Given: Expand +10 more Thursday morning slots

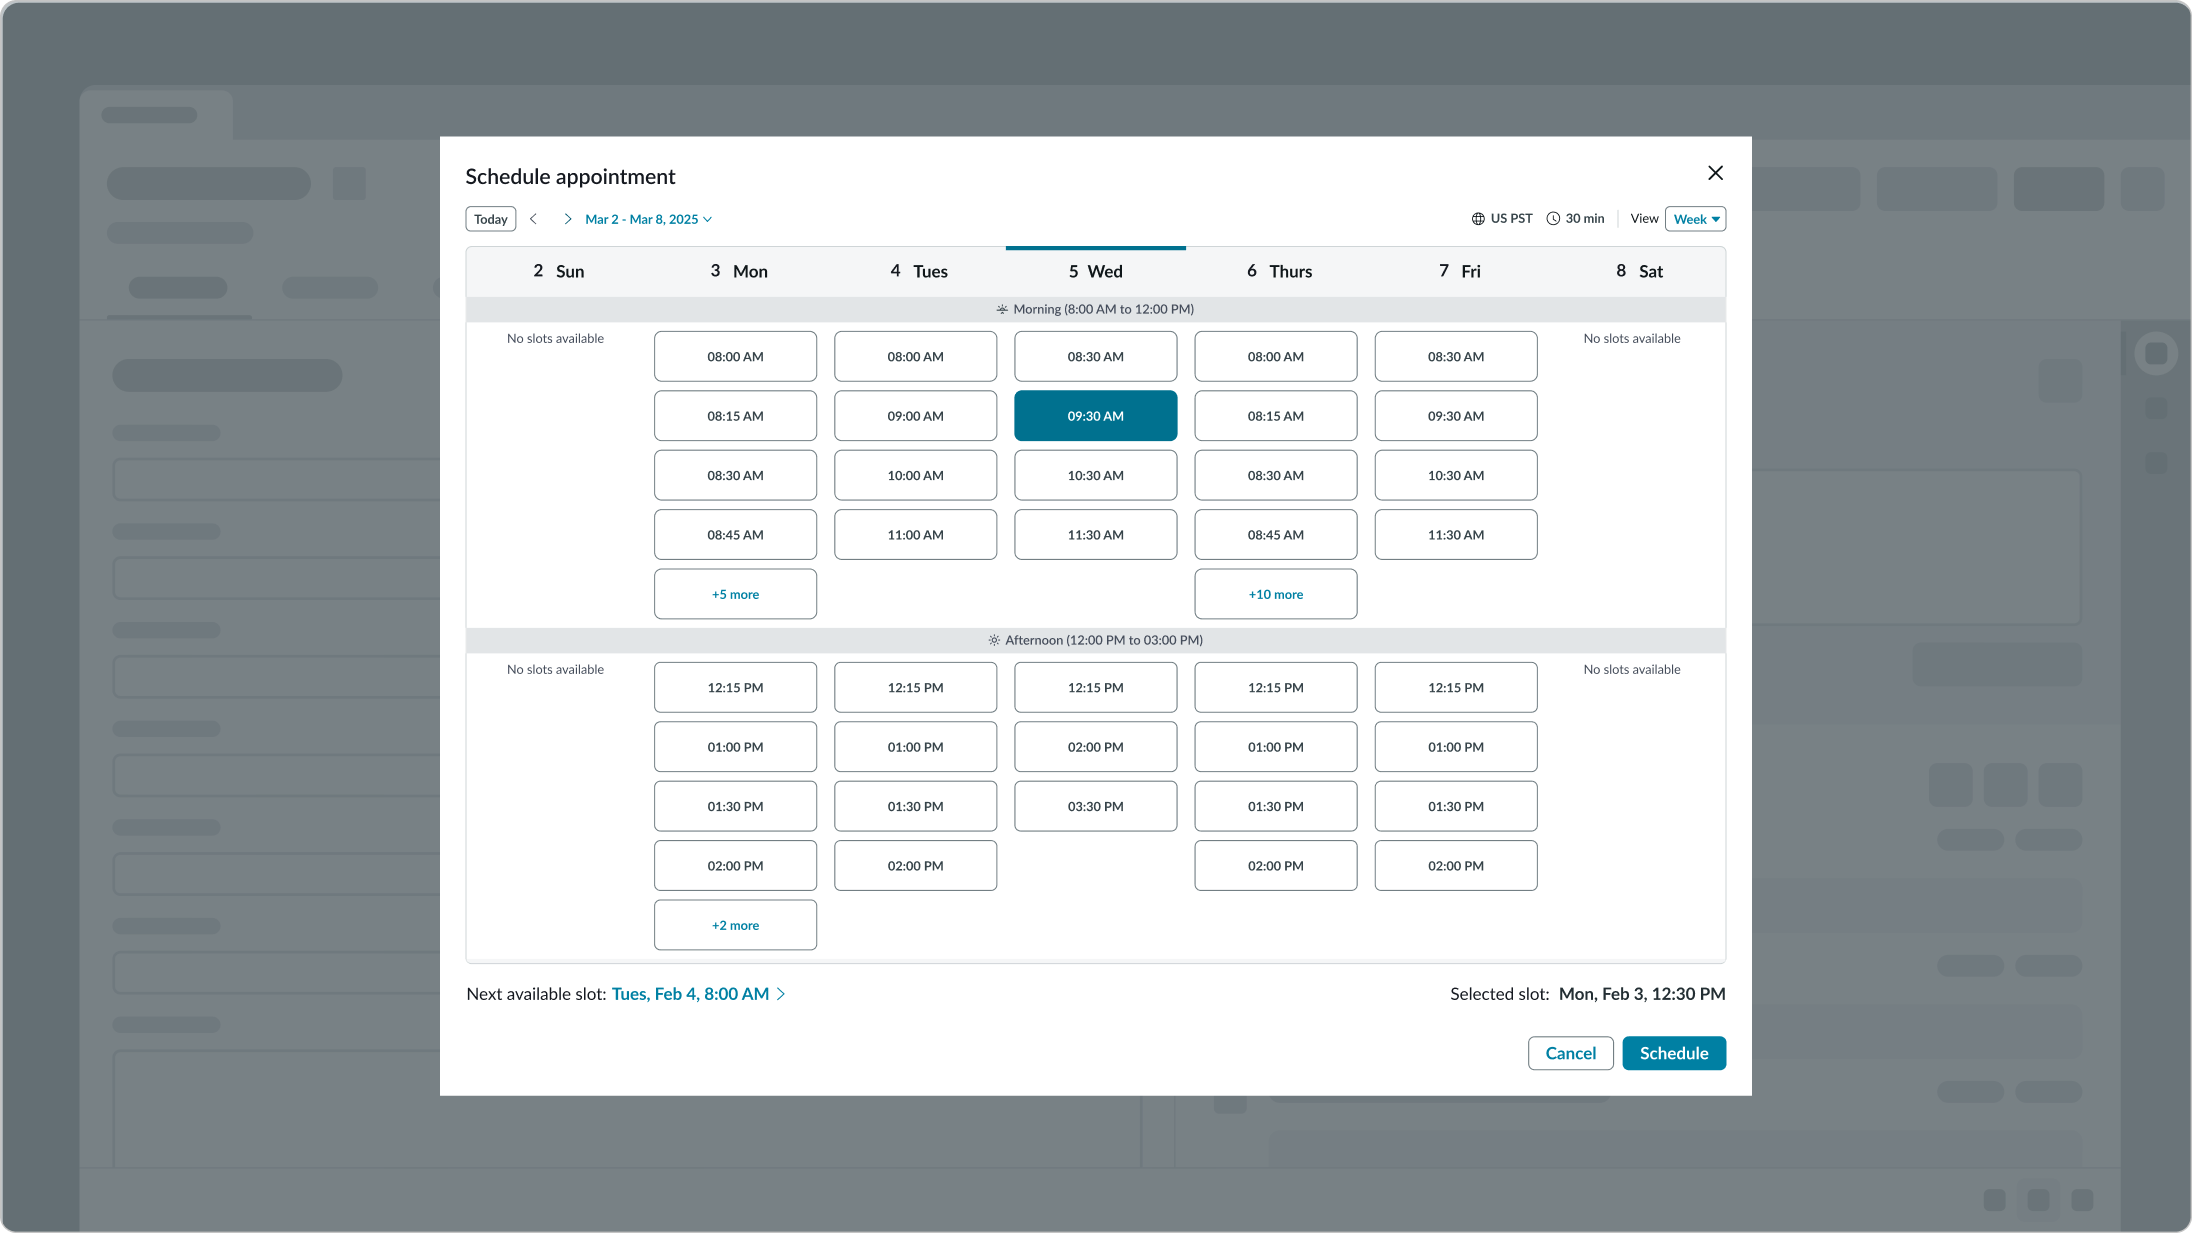Looking at the screenshot, I should click(x=1275, y=594).
